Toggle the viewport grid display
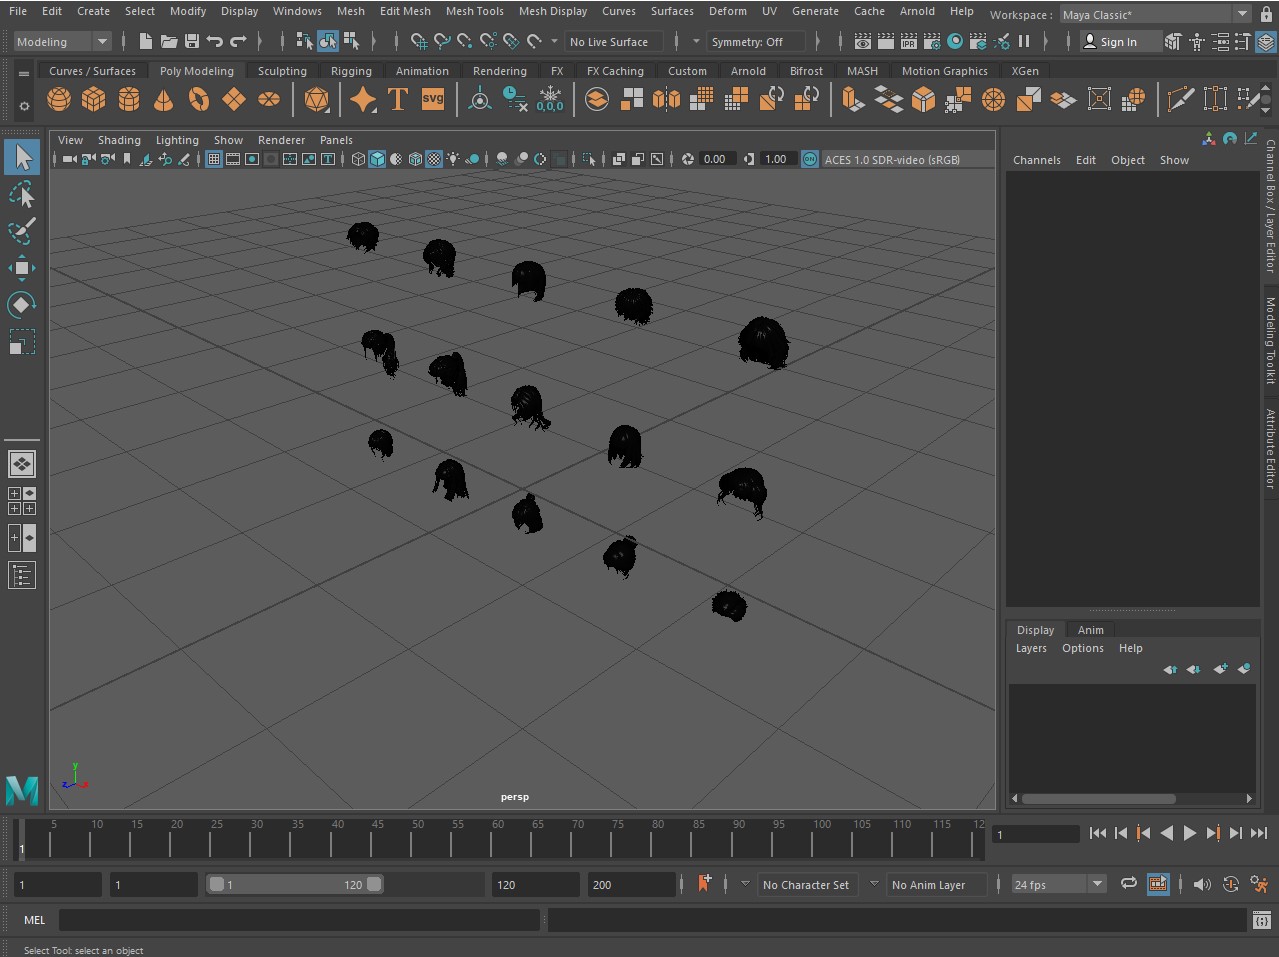 (214, 160)
